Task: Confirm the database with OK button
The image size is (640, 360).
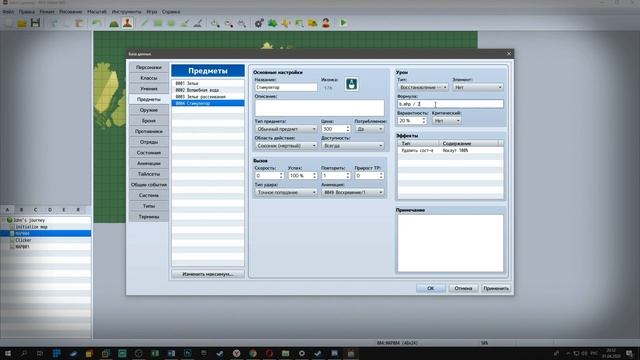Action: click(x=431, y=288)
